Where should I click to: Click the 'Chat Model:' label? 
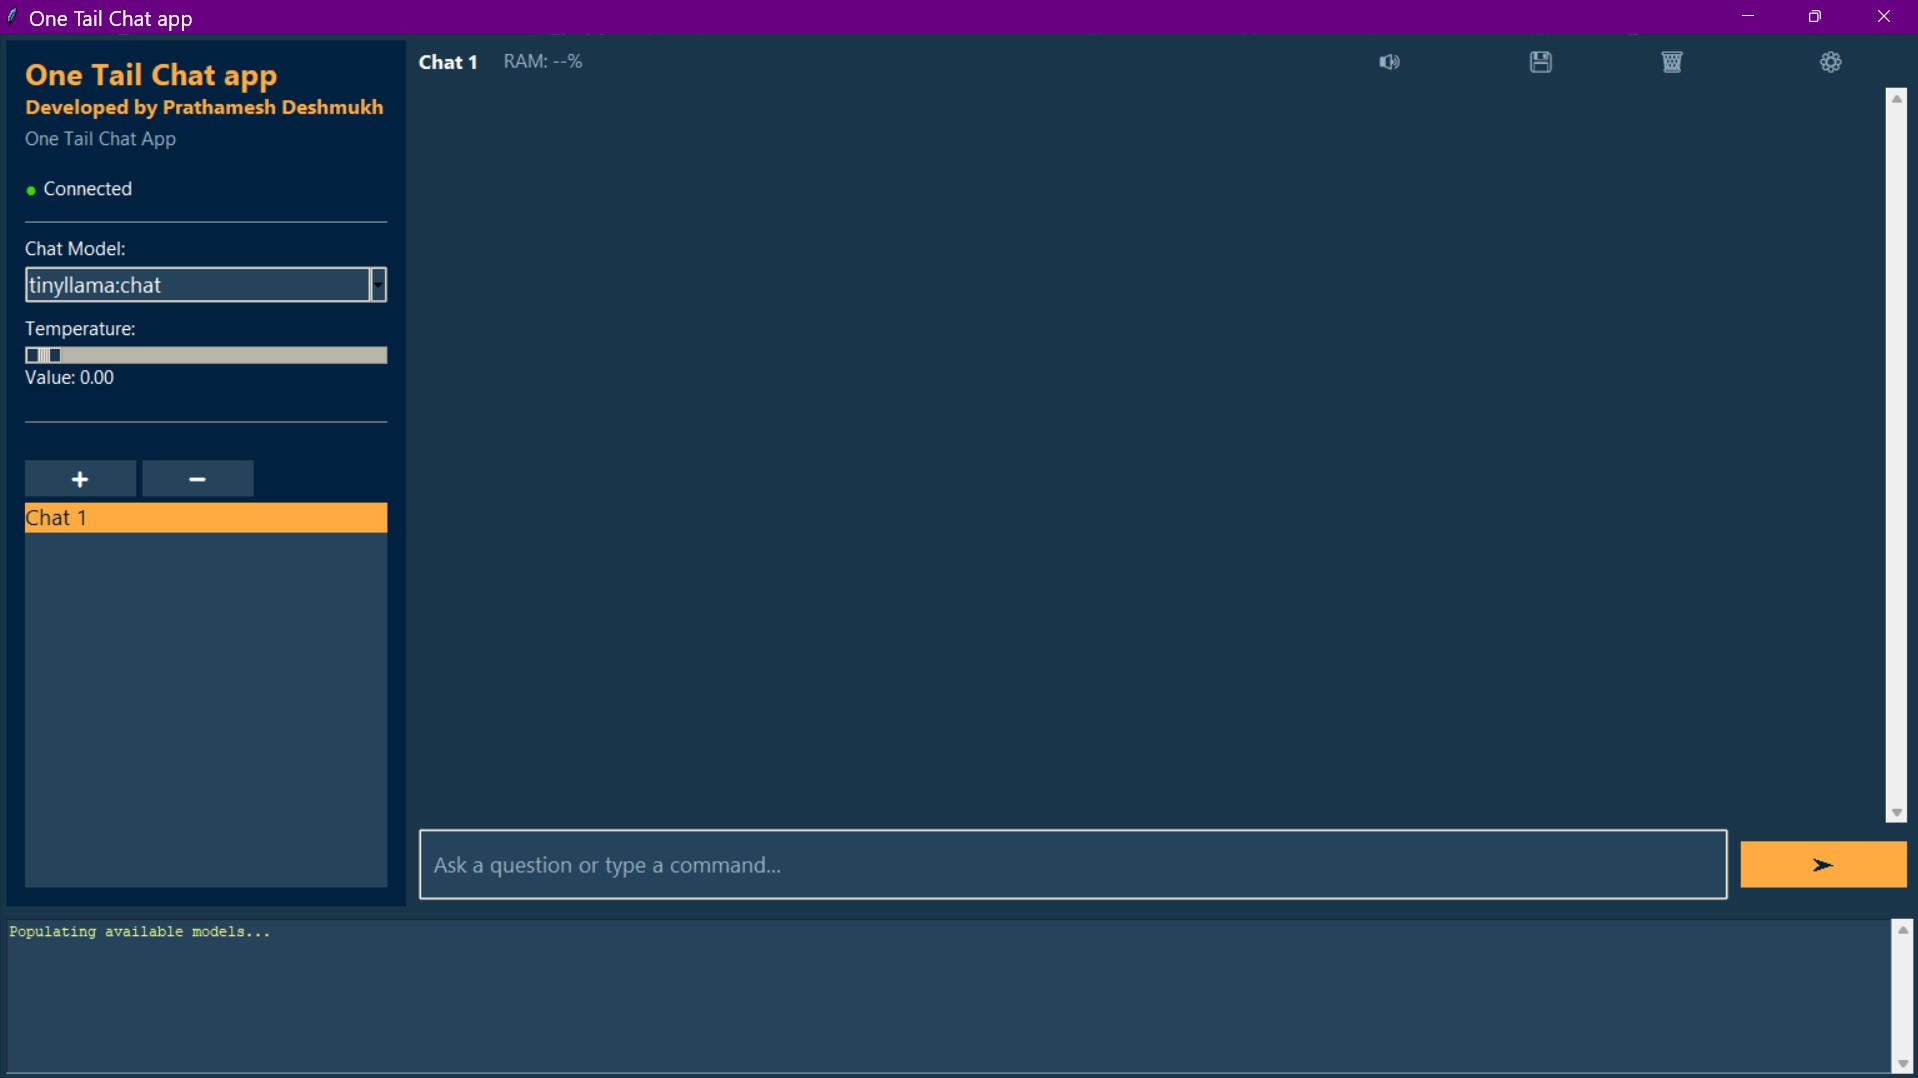75,249
